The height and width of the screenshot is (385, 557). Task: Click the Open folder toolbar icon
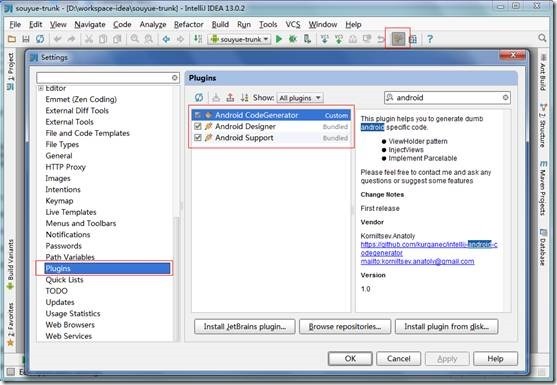[12, 39]
